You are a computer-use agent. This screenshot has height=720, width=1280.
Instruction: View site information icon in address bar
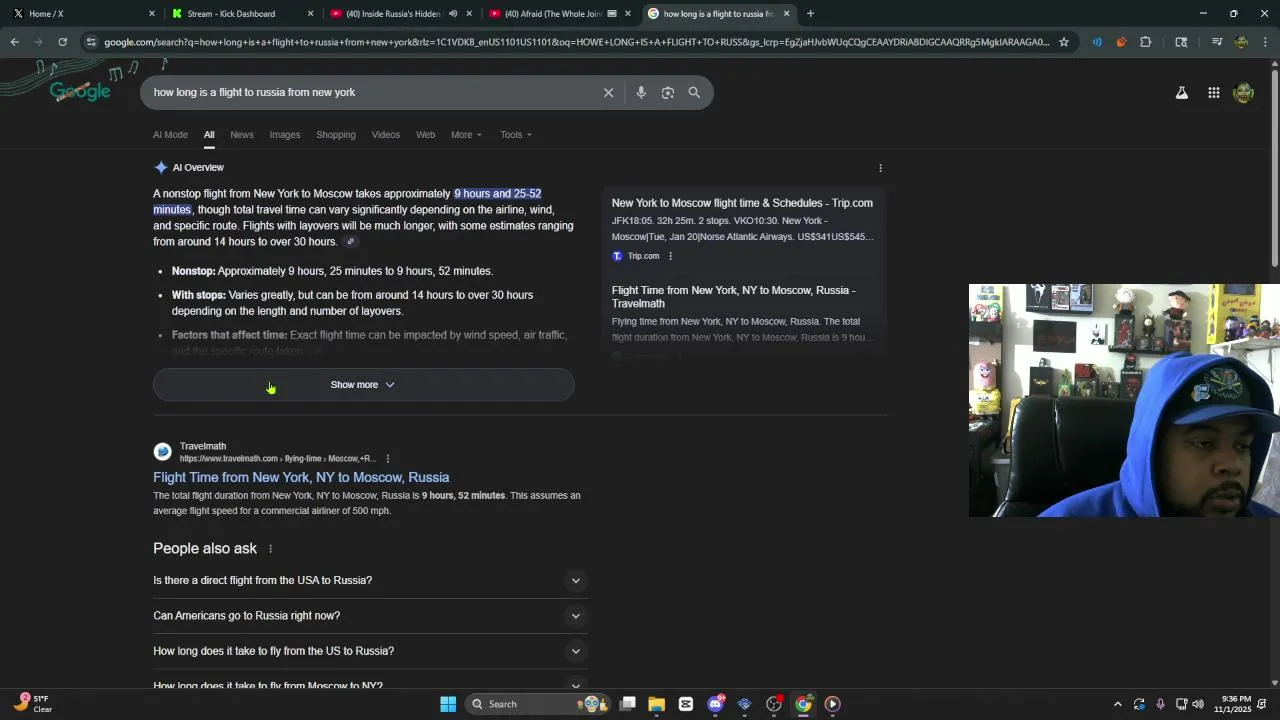[x=91, y=42]
